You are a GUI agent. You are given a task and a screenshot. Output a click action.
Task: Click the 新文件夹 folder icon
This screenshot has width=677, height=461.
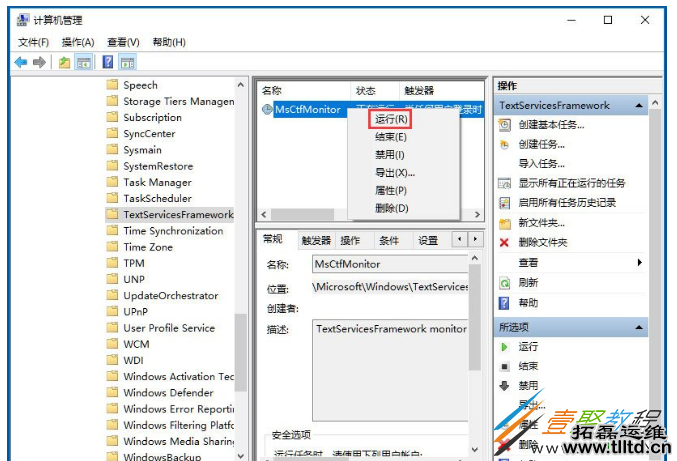[x=504, y=223]
